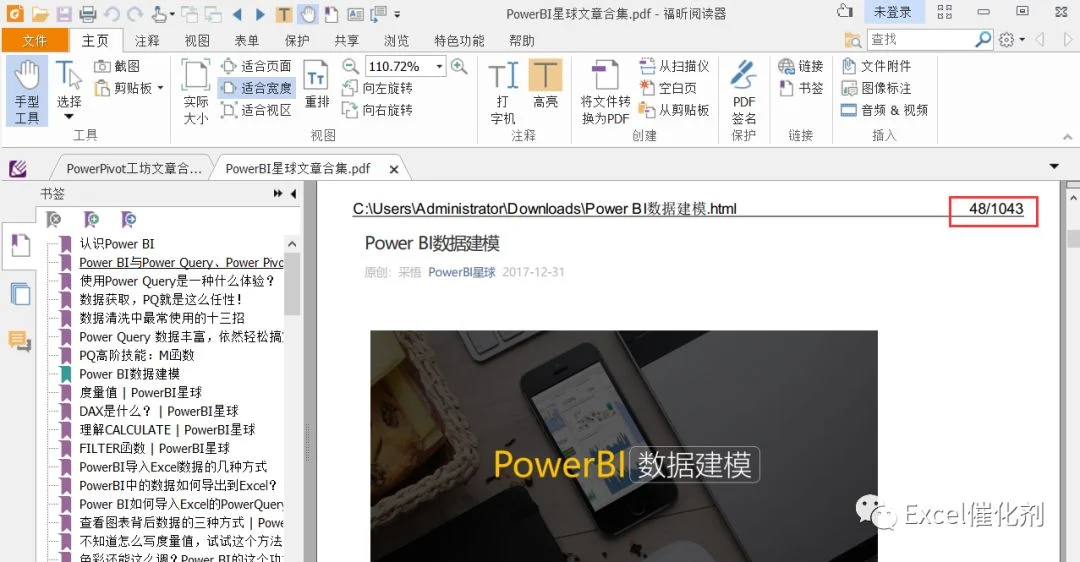Screen dimensions: 1080x562
Task: Toggle the Highlight (高亮) tool
Action: point(545,85)
